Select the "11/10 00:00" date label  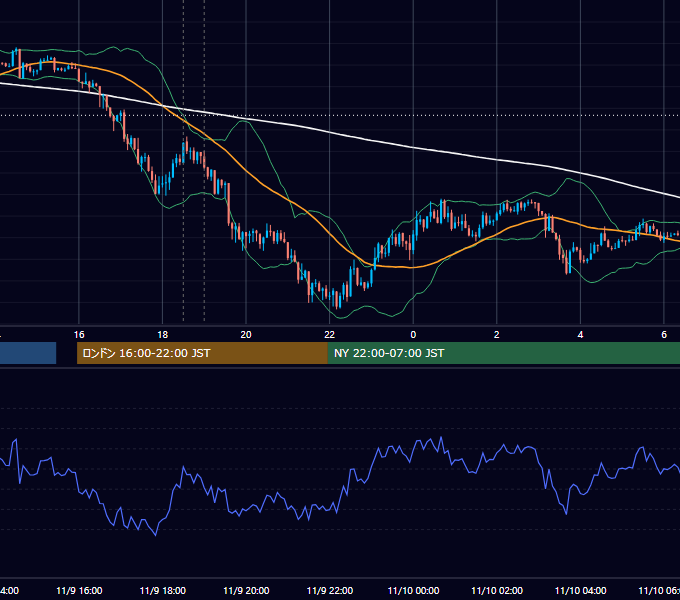tap(413, 590)
